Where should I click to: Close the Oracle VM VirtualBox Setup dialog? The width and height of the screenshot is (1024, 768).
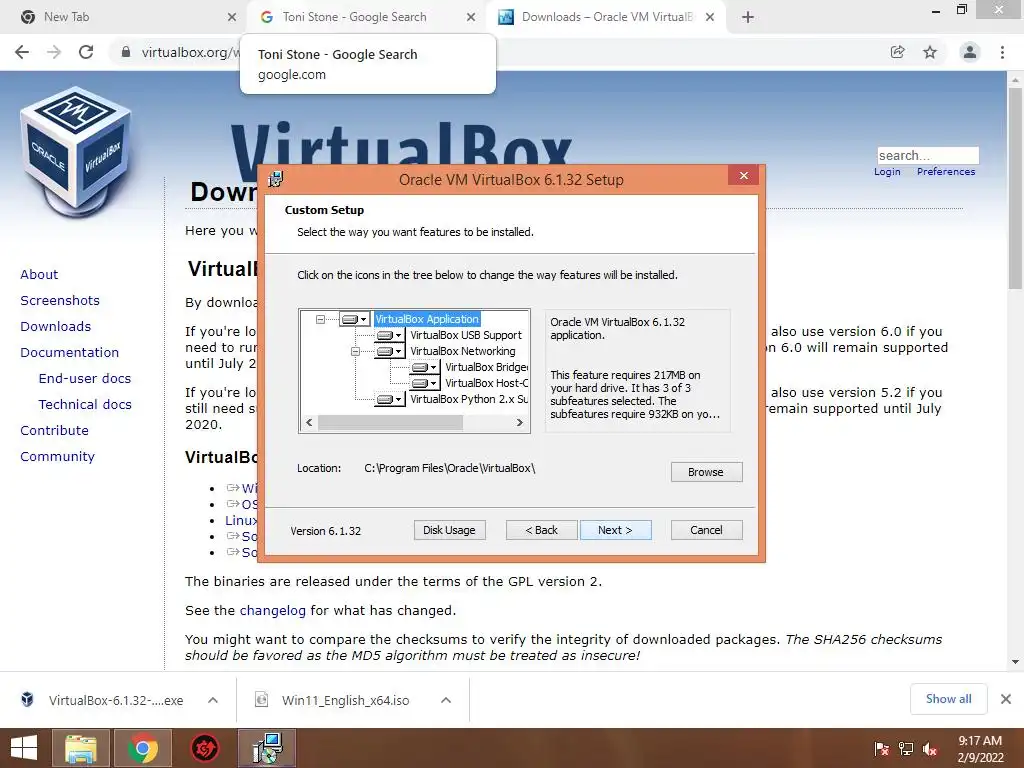[743, 176]
